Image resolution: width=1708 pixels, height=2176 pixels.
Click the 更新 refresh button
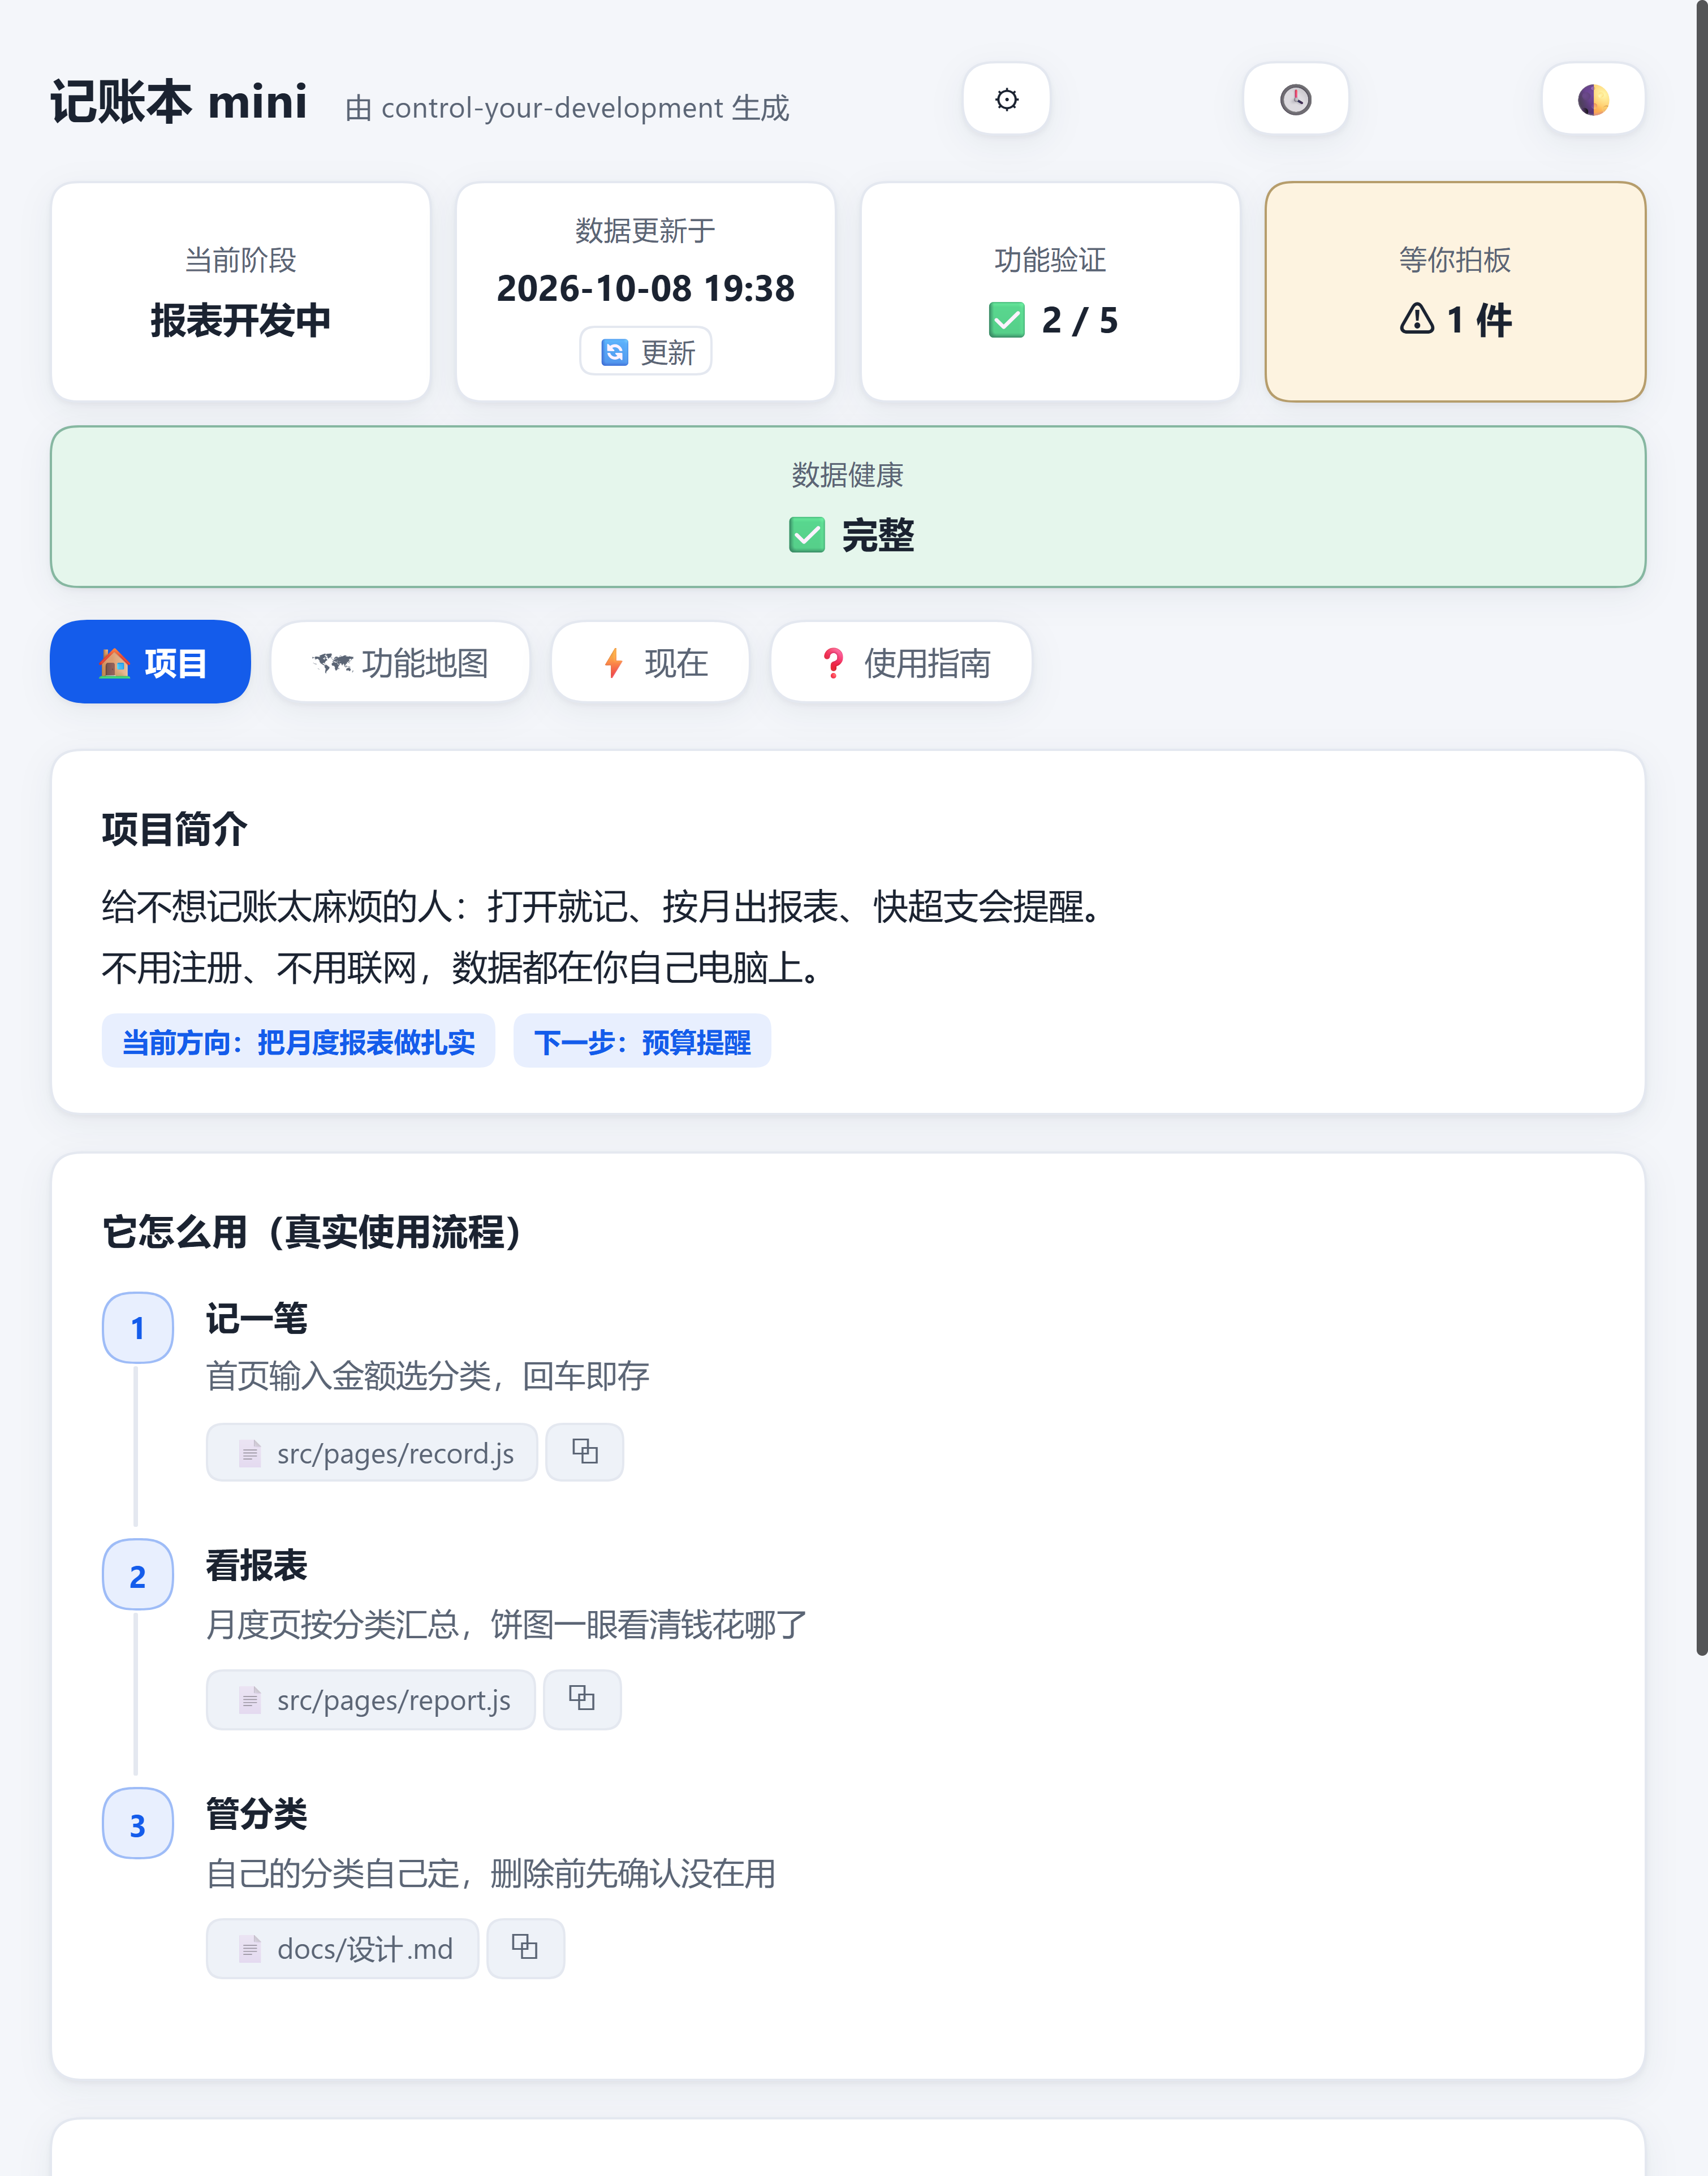click(x=646, y=352)
